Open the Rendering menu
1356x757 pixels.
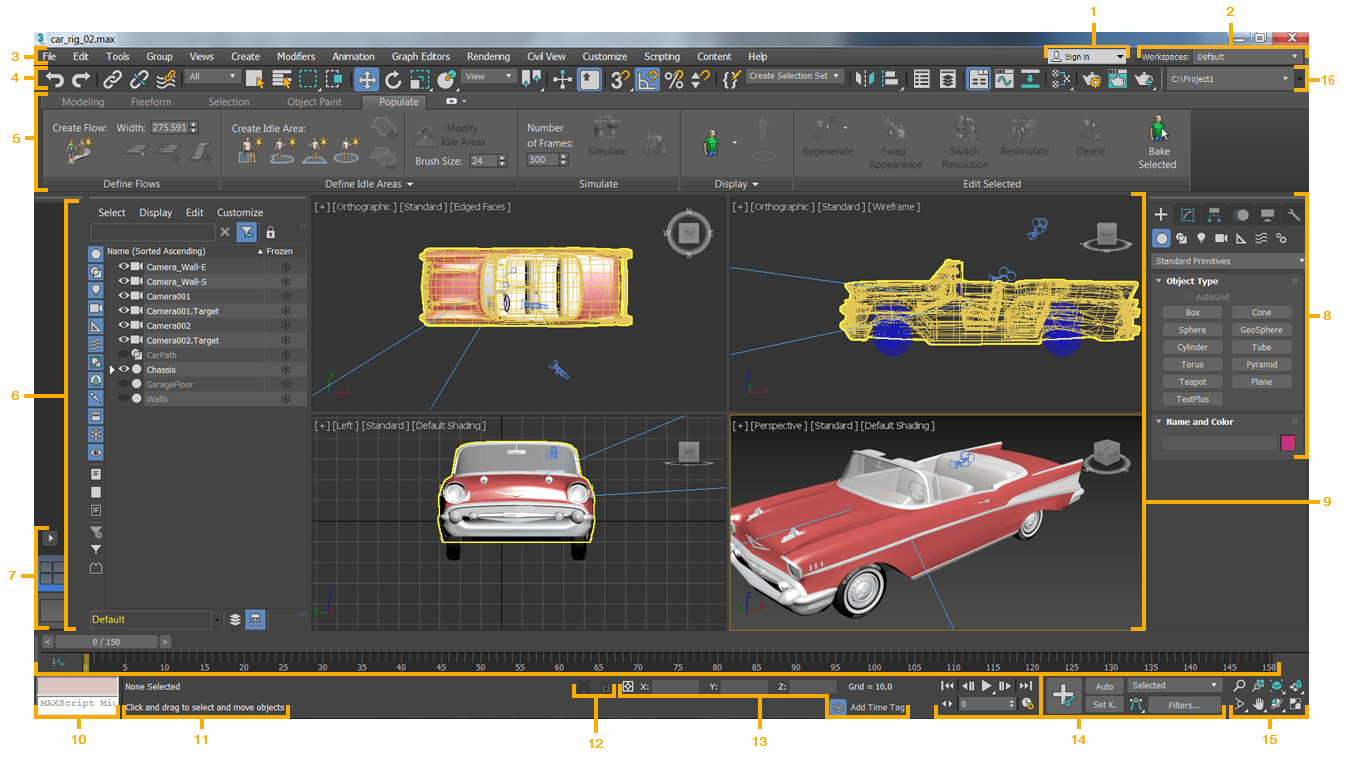point(488,57)
